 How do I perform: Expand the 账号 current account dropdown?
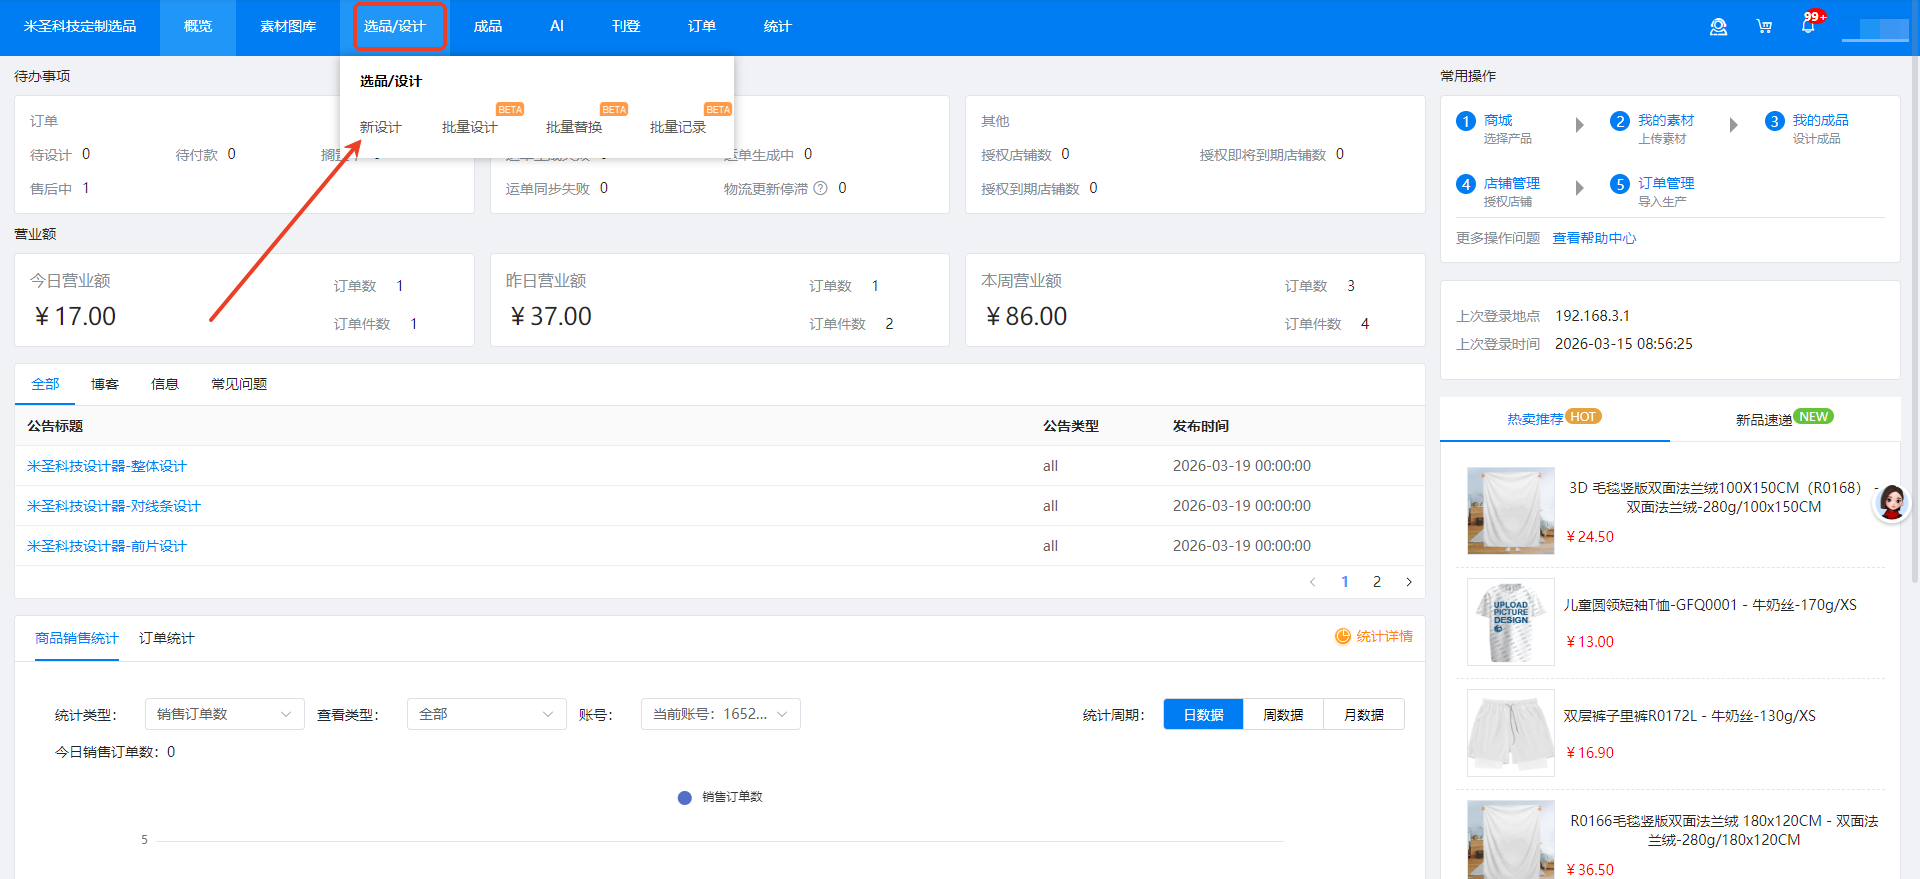(720, 714)
